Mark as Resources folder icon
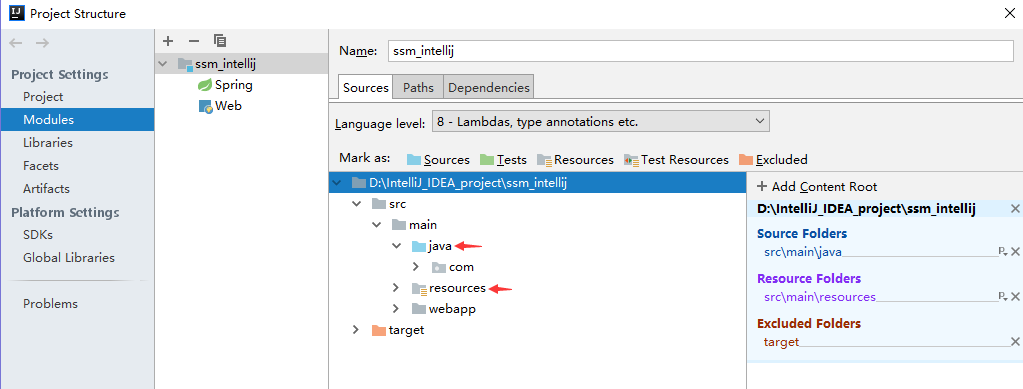Screen dimensions: 1023x389 545,160
